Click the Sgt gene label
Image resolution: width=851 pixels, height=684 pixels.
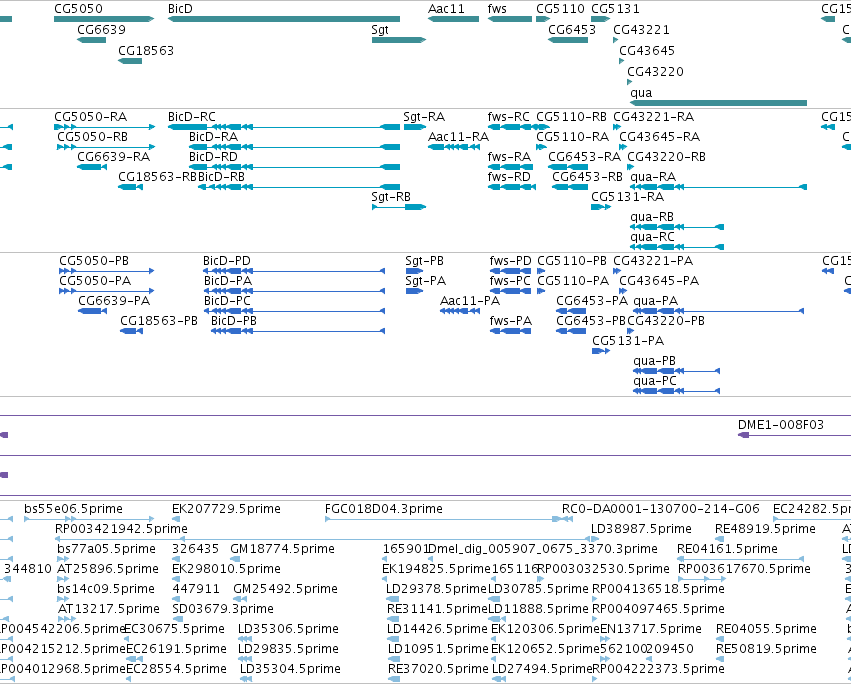click(380, 29)
